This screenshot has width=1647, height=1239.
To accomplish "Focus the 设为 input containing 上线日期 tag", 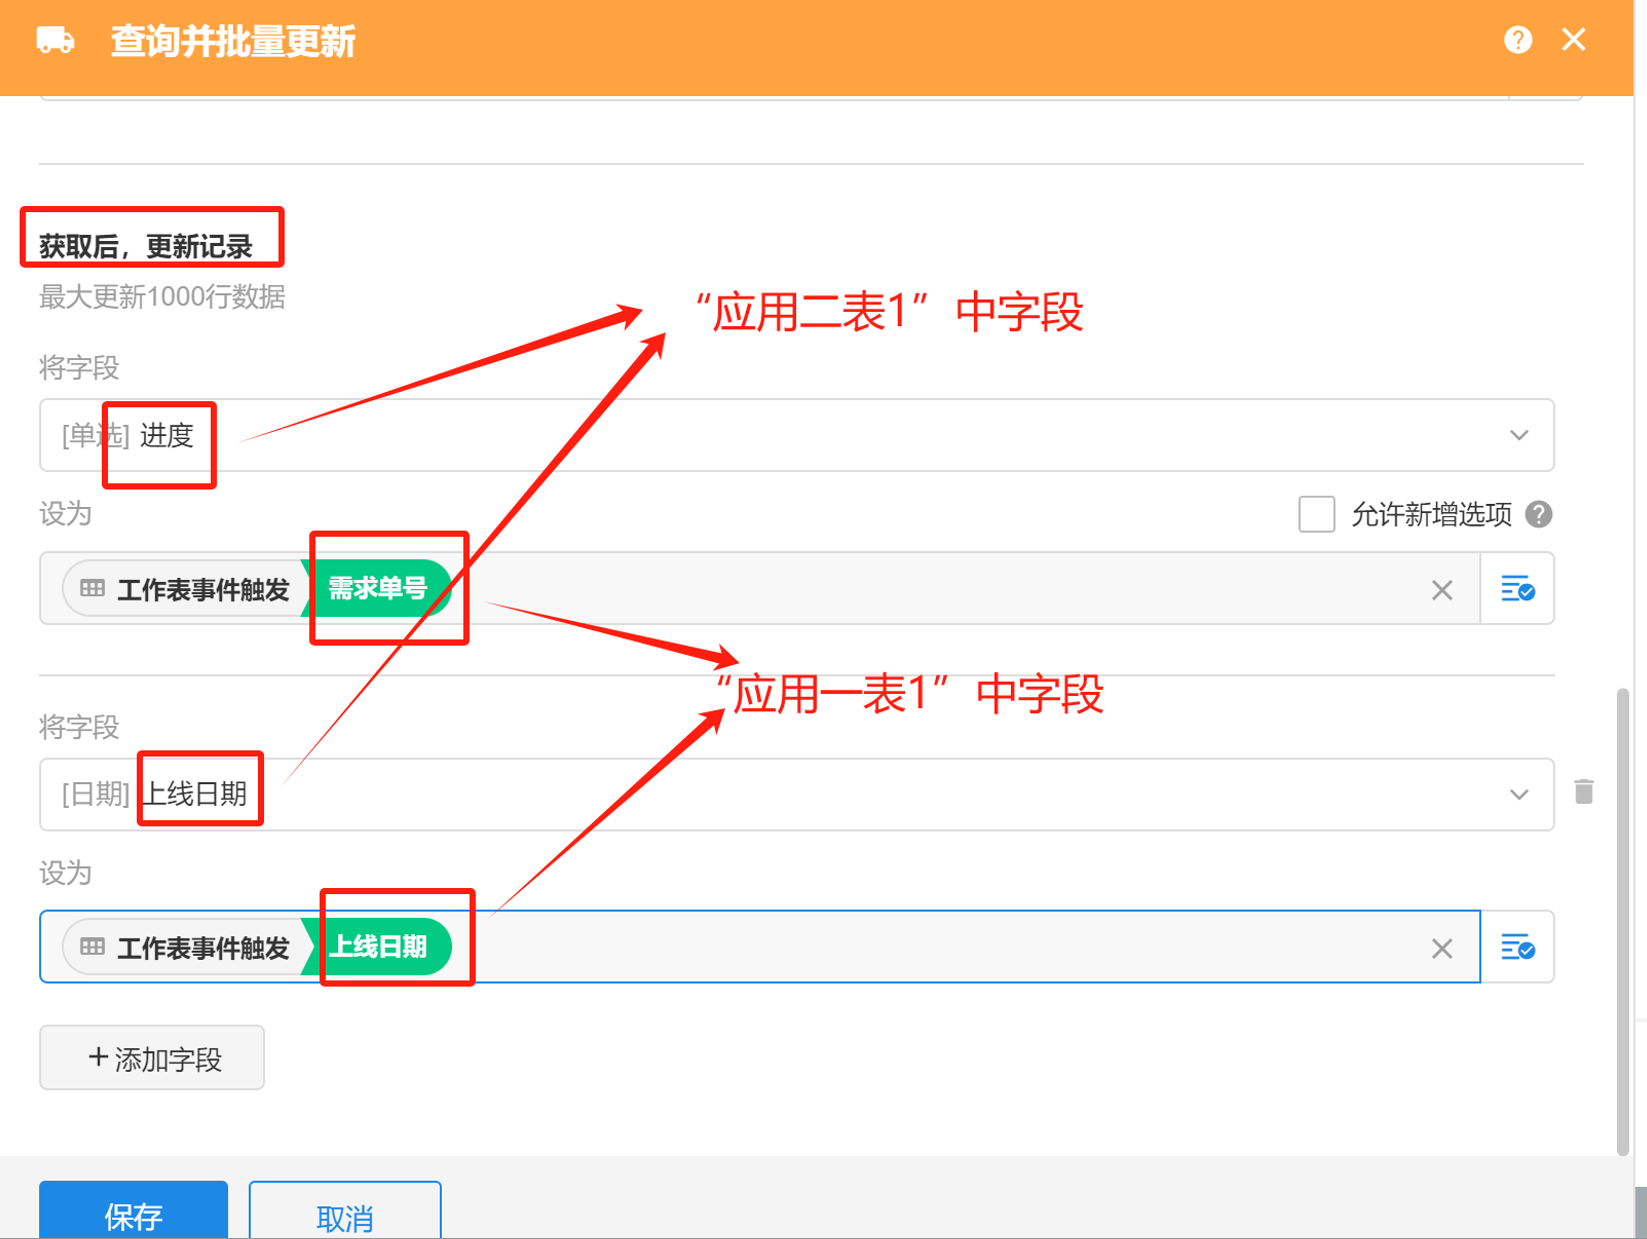I will click(900, 947).
